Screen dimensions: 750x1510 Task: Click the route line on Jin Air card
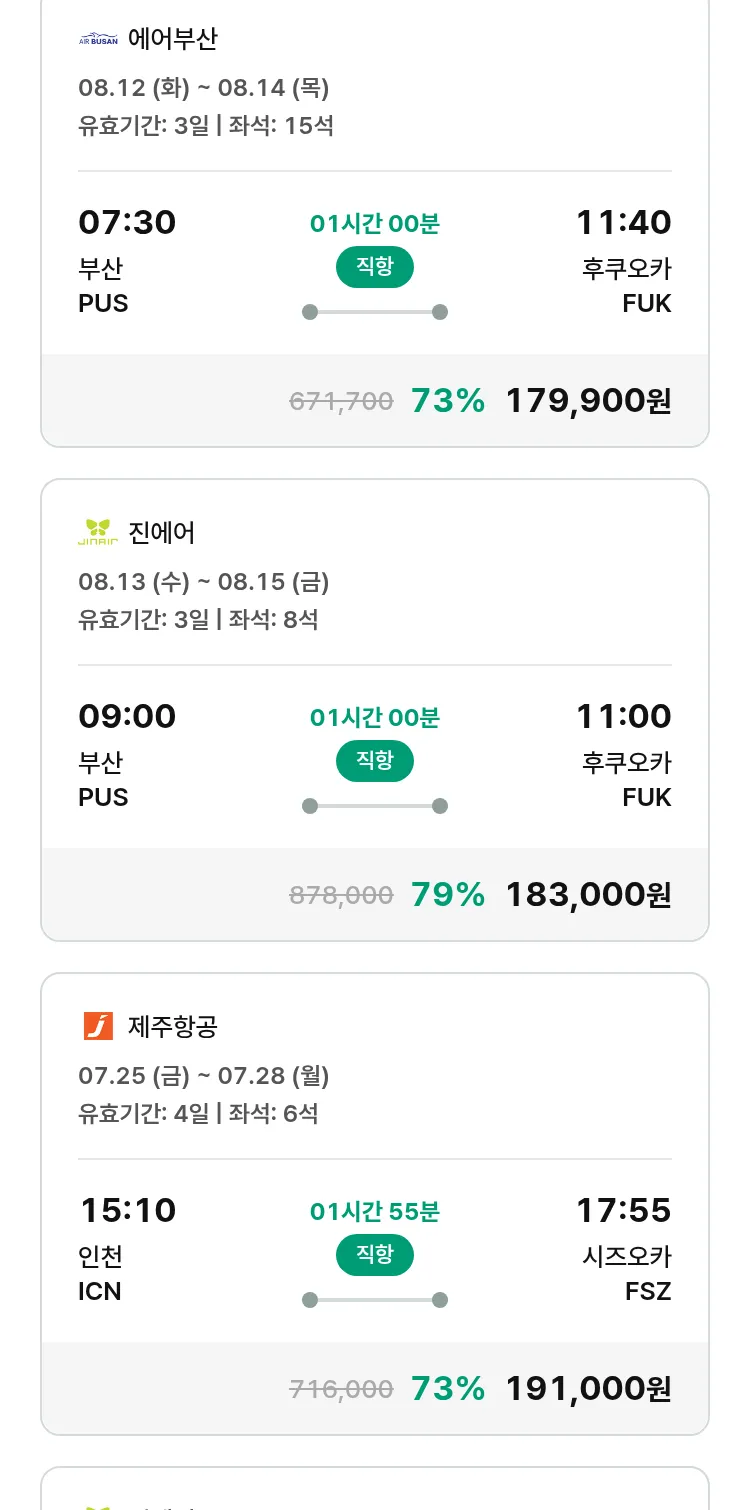pos(374,806)
